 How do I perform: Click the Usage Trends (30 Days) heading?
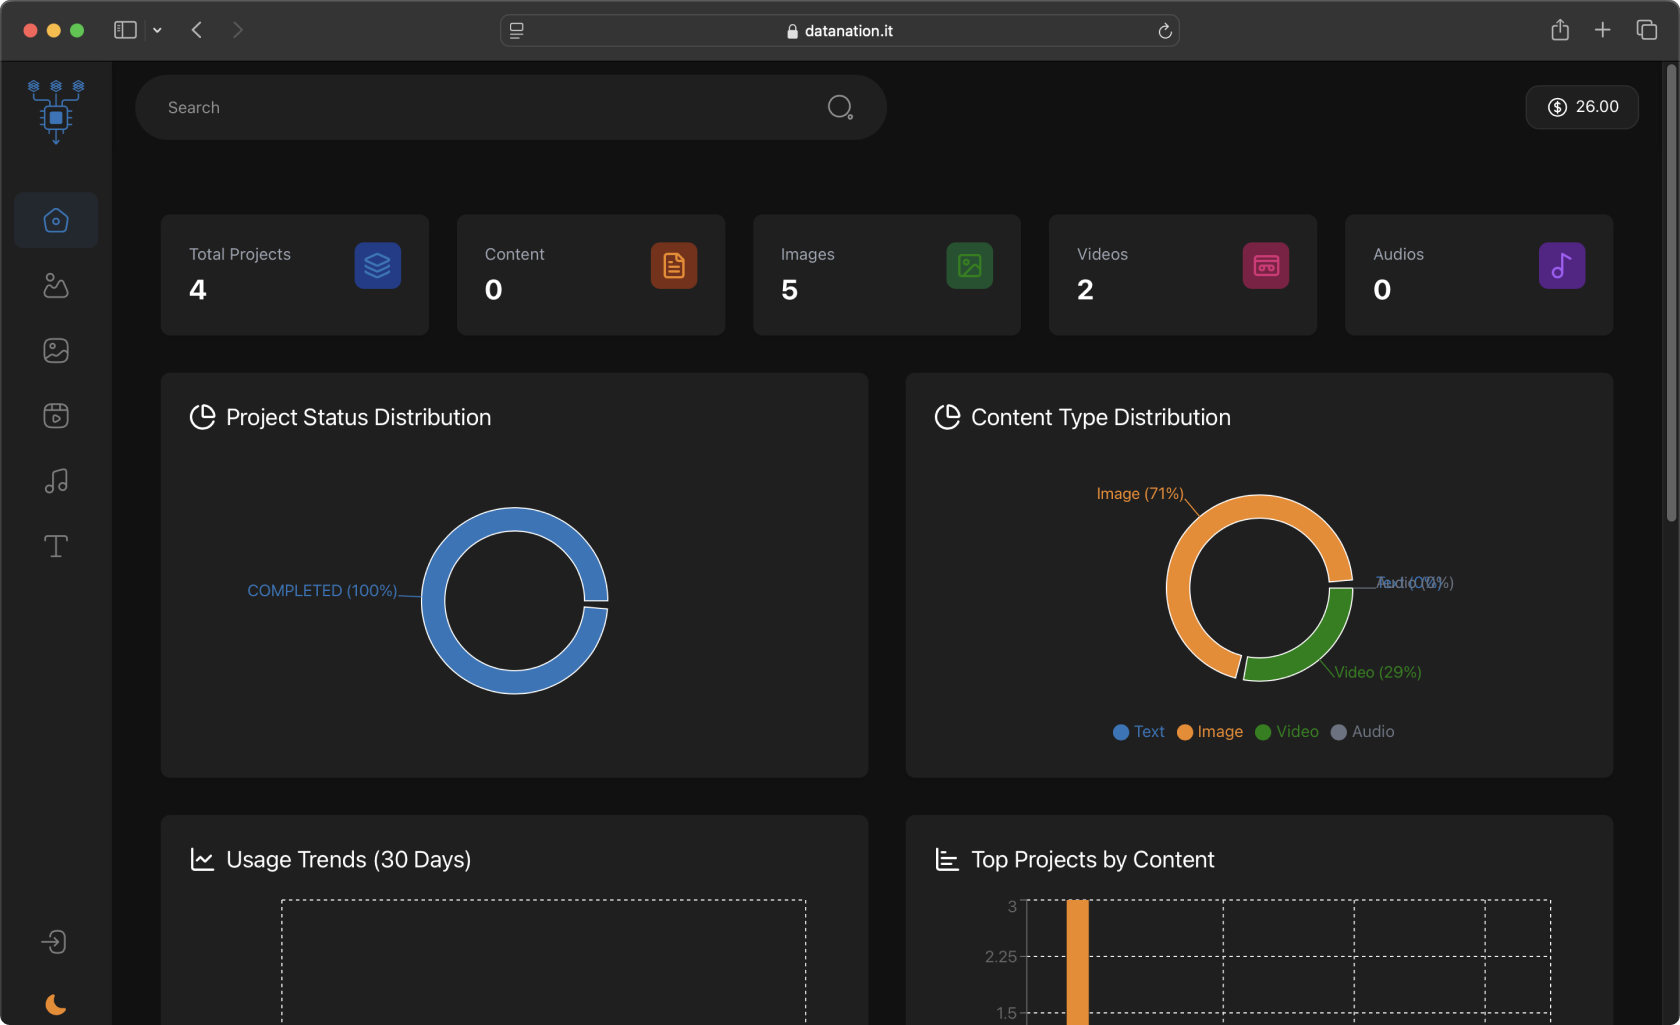tap(349, 860)
